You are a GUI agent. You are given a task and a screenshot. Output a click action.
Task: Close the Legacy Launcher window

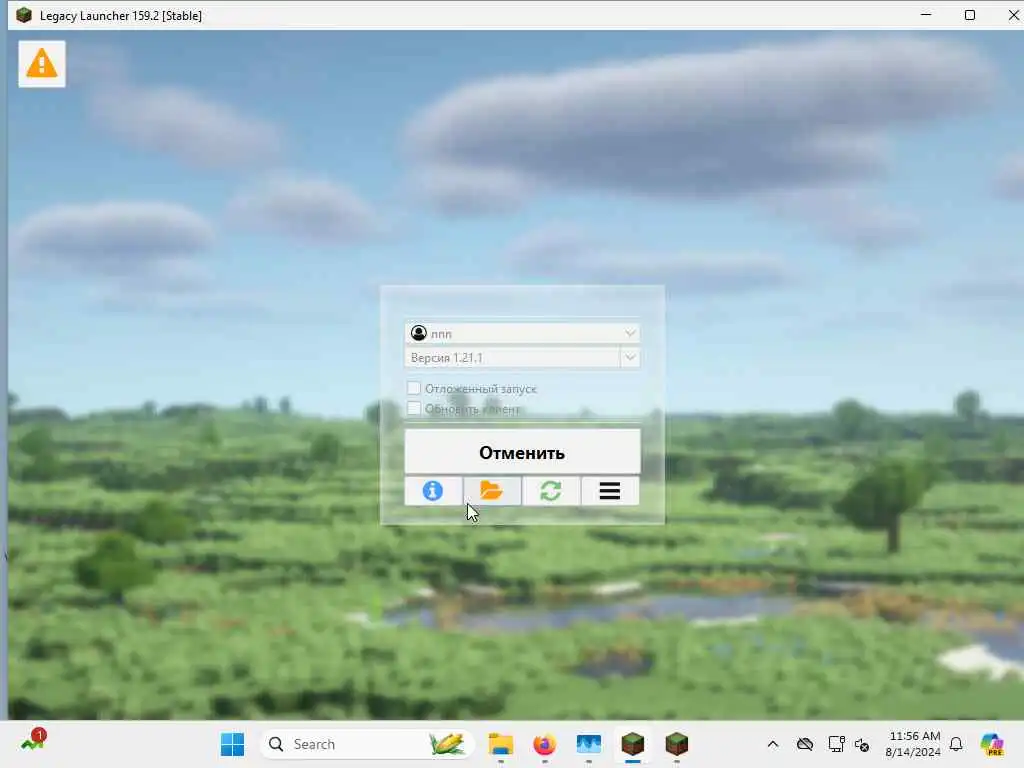pos(1014,14)
